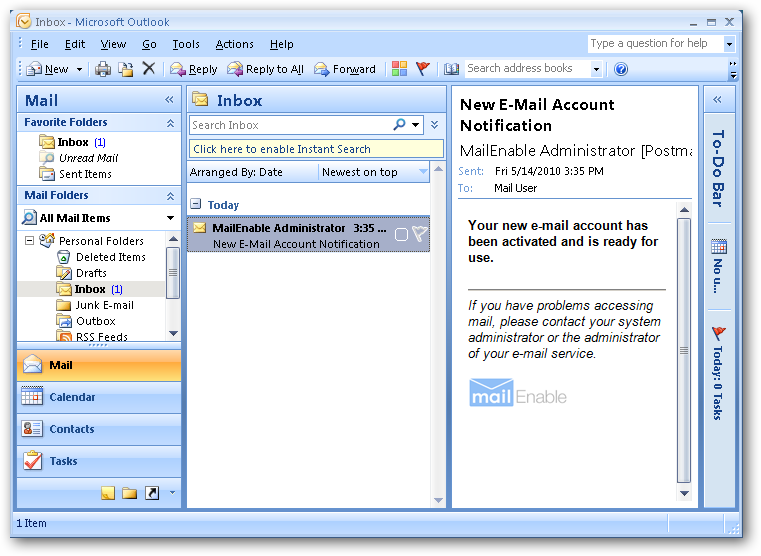Select the Junk E-mail folder
Viewport: 761px width, 556px height.
coord(95,305)
